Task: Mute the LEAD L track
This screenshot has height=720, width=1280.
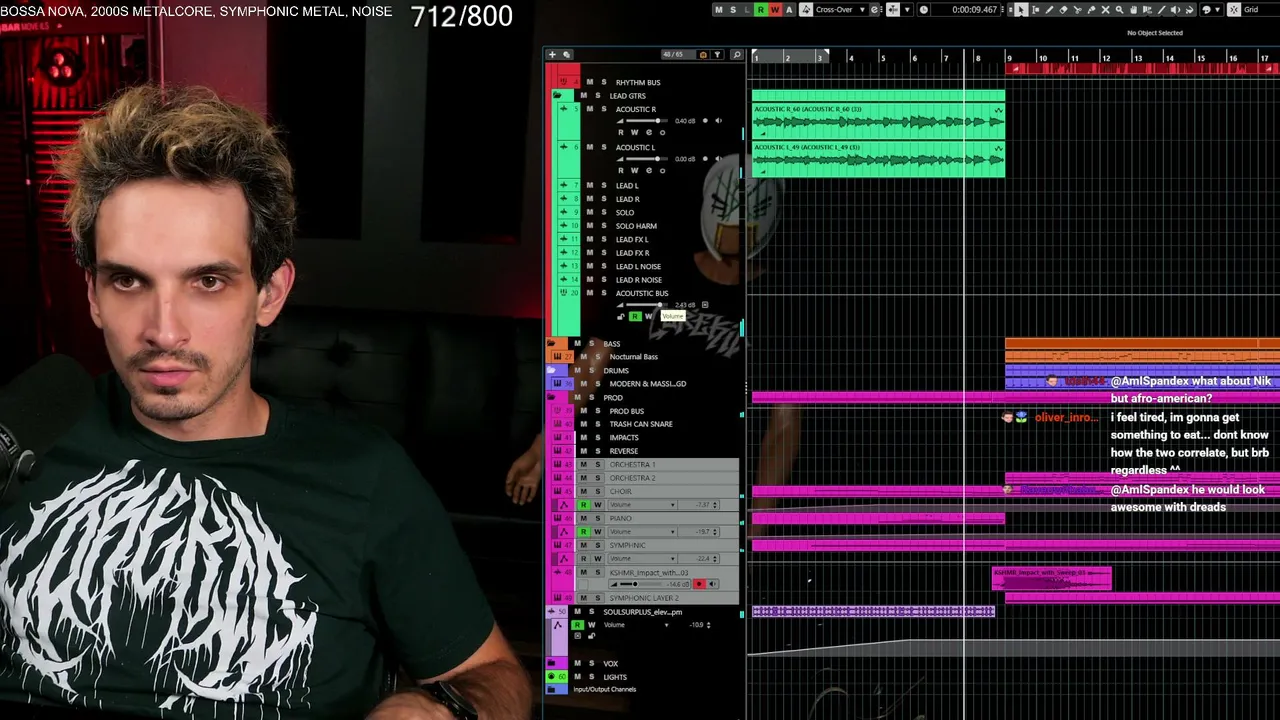Action: pyautogui.click(x=589, y=185)
